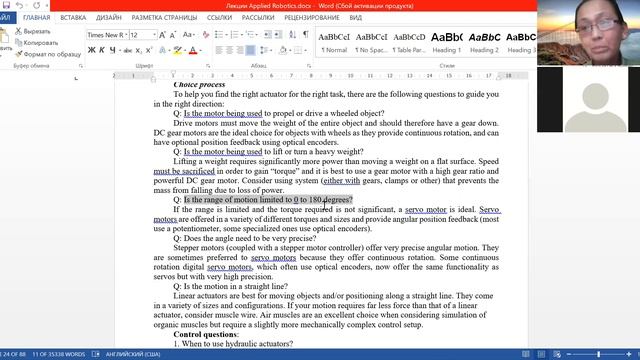Toggle bold Ж formatting
The width and height of the screenshot is (640, 360).
pyautogui.click(x=92, y=50)
